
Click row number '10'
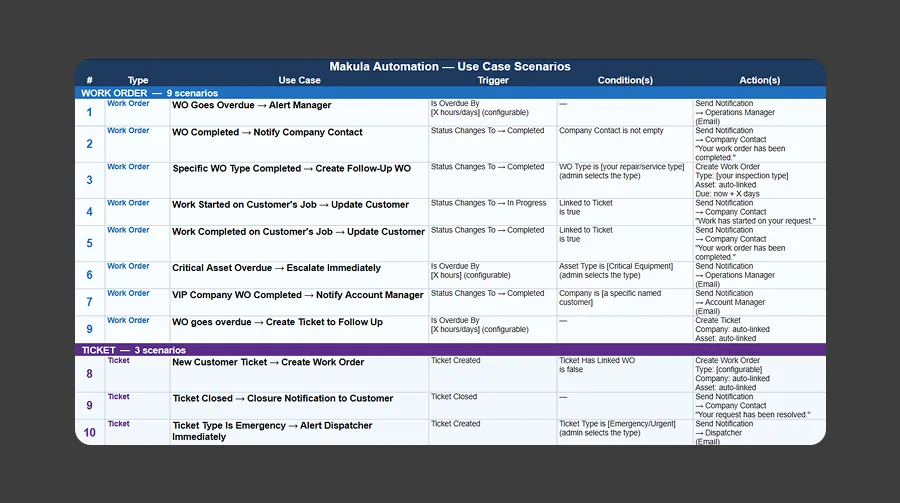pos(90,432)
